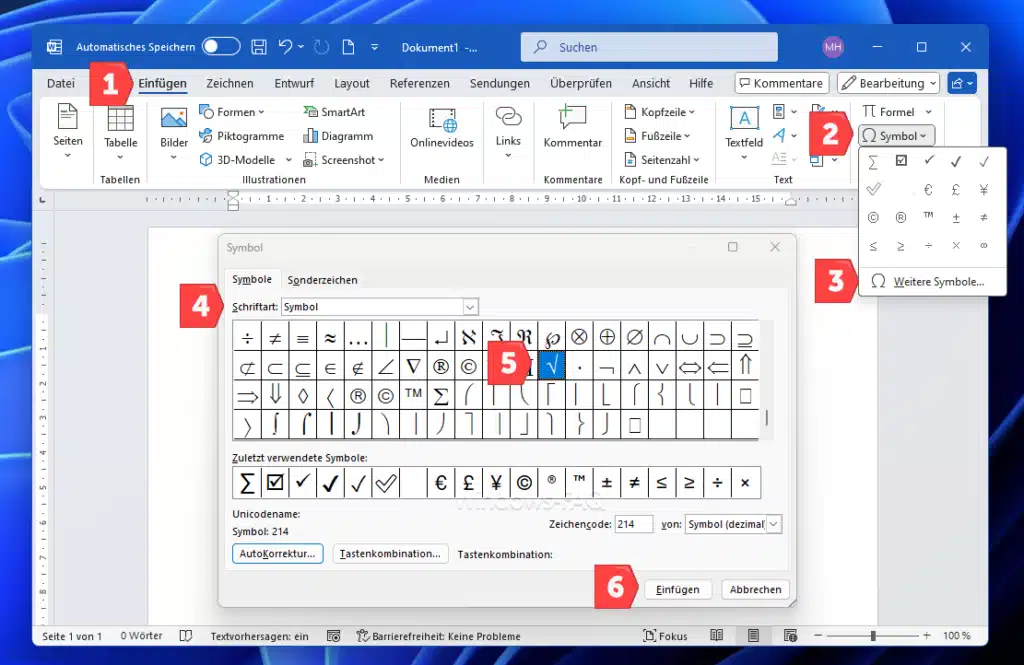This screenshot has height=665, width=1024.
Task: Click the zoom in plus button
Action: [x=926, y=636]
